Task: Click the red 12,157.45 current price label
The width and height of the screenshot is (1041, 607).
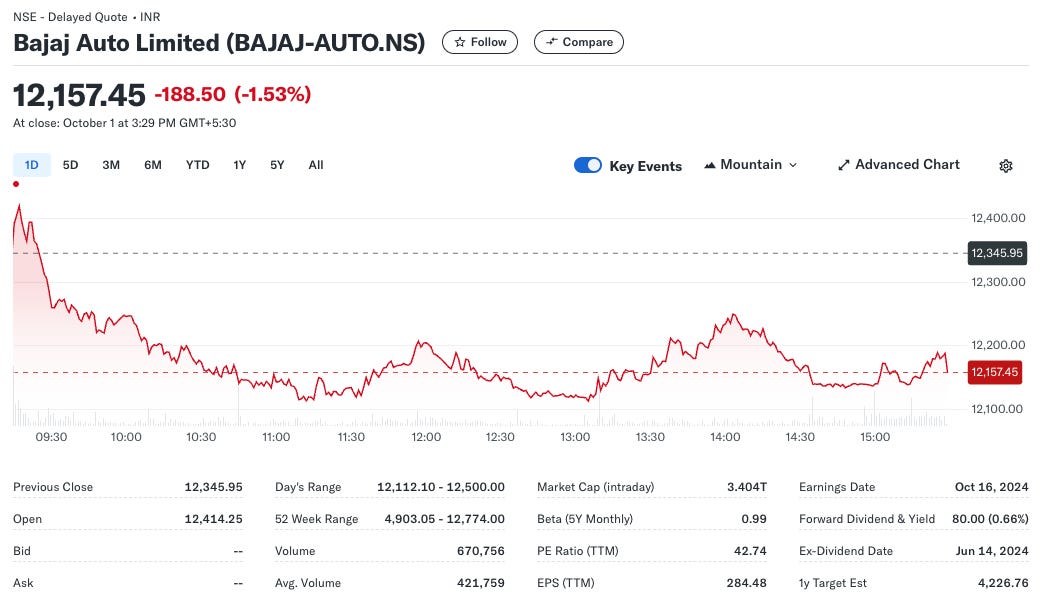Action: point(995,372)
